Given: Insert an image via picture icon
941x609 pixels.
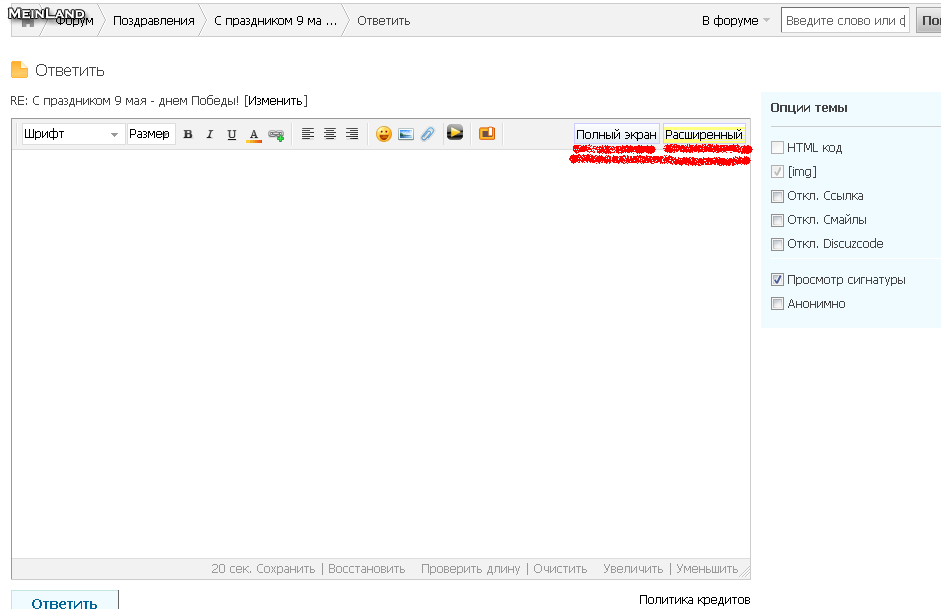Looking at the screenshot, I should [x=406, y=134].
